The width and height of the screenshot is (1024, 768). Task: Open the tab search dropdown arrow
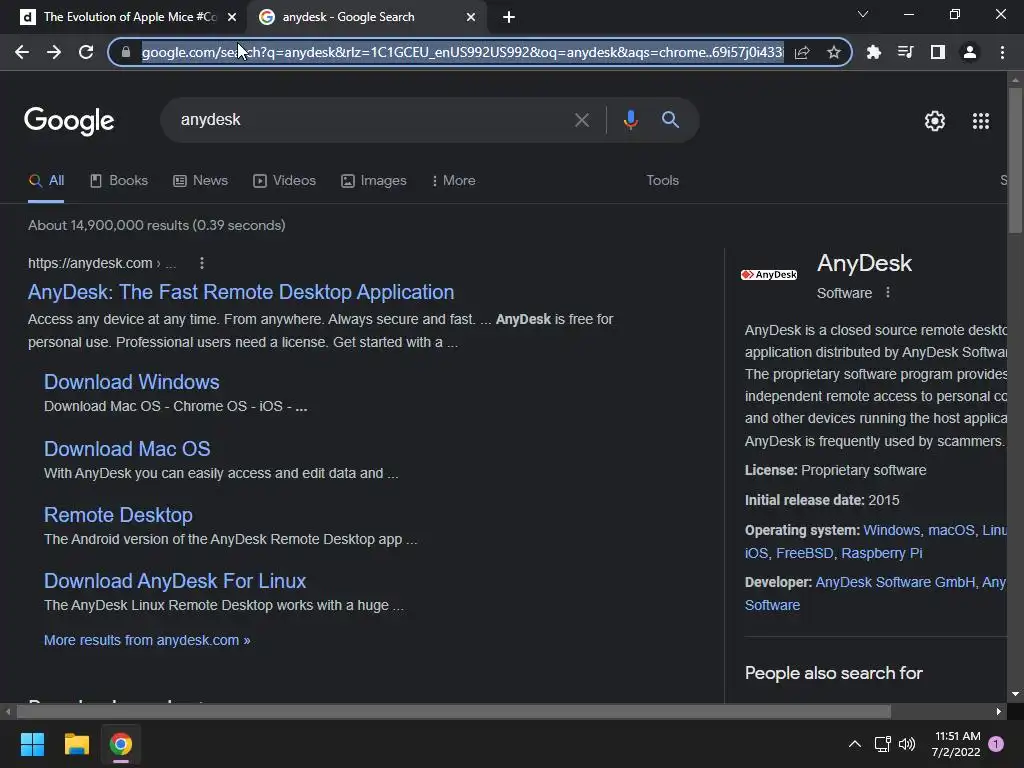[863, 14]
